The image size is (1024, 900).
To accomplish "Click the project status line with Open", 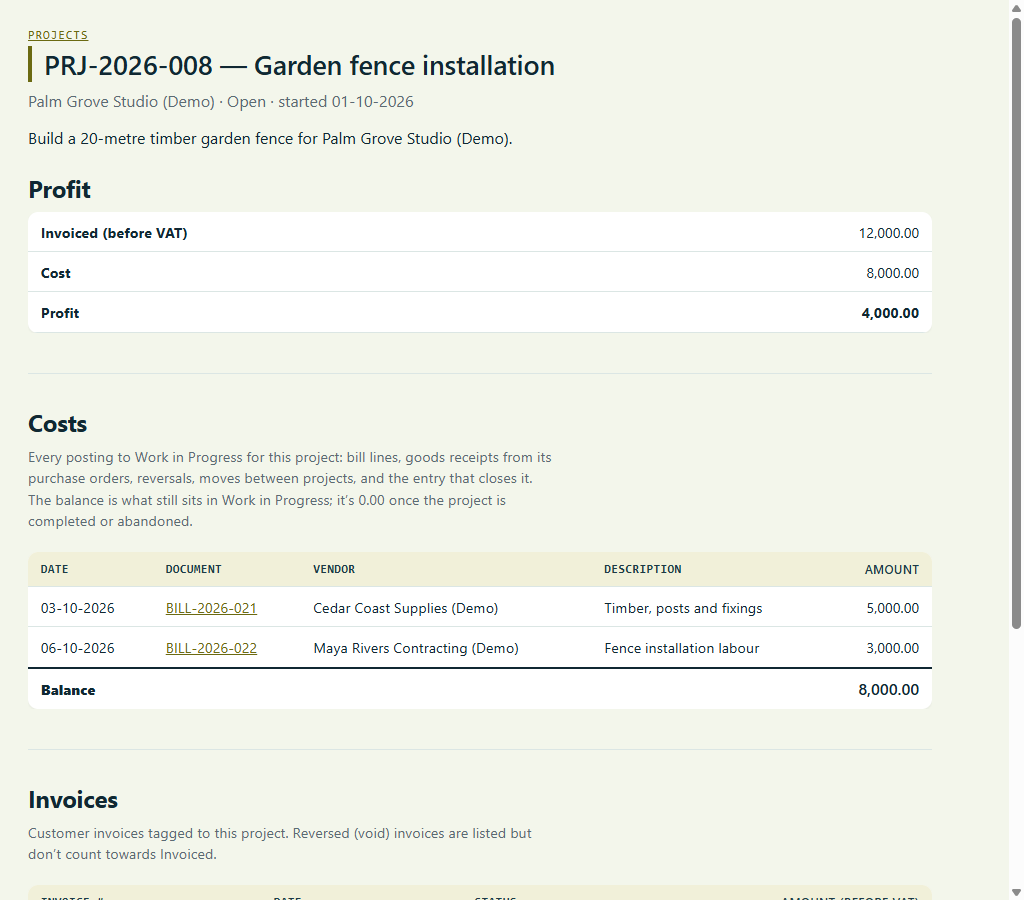I will [x=221, y=102].
